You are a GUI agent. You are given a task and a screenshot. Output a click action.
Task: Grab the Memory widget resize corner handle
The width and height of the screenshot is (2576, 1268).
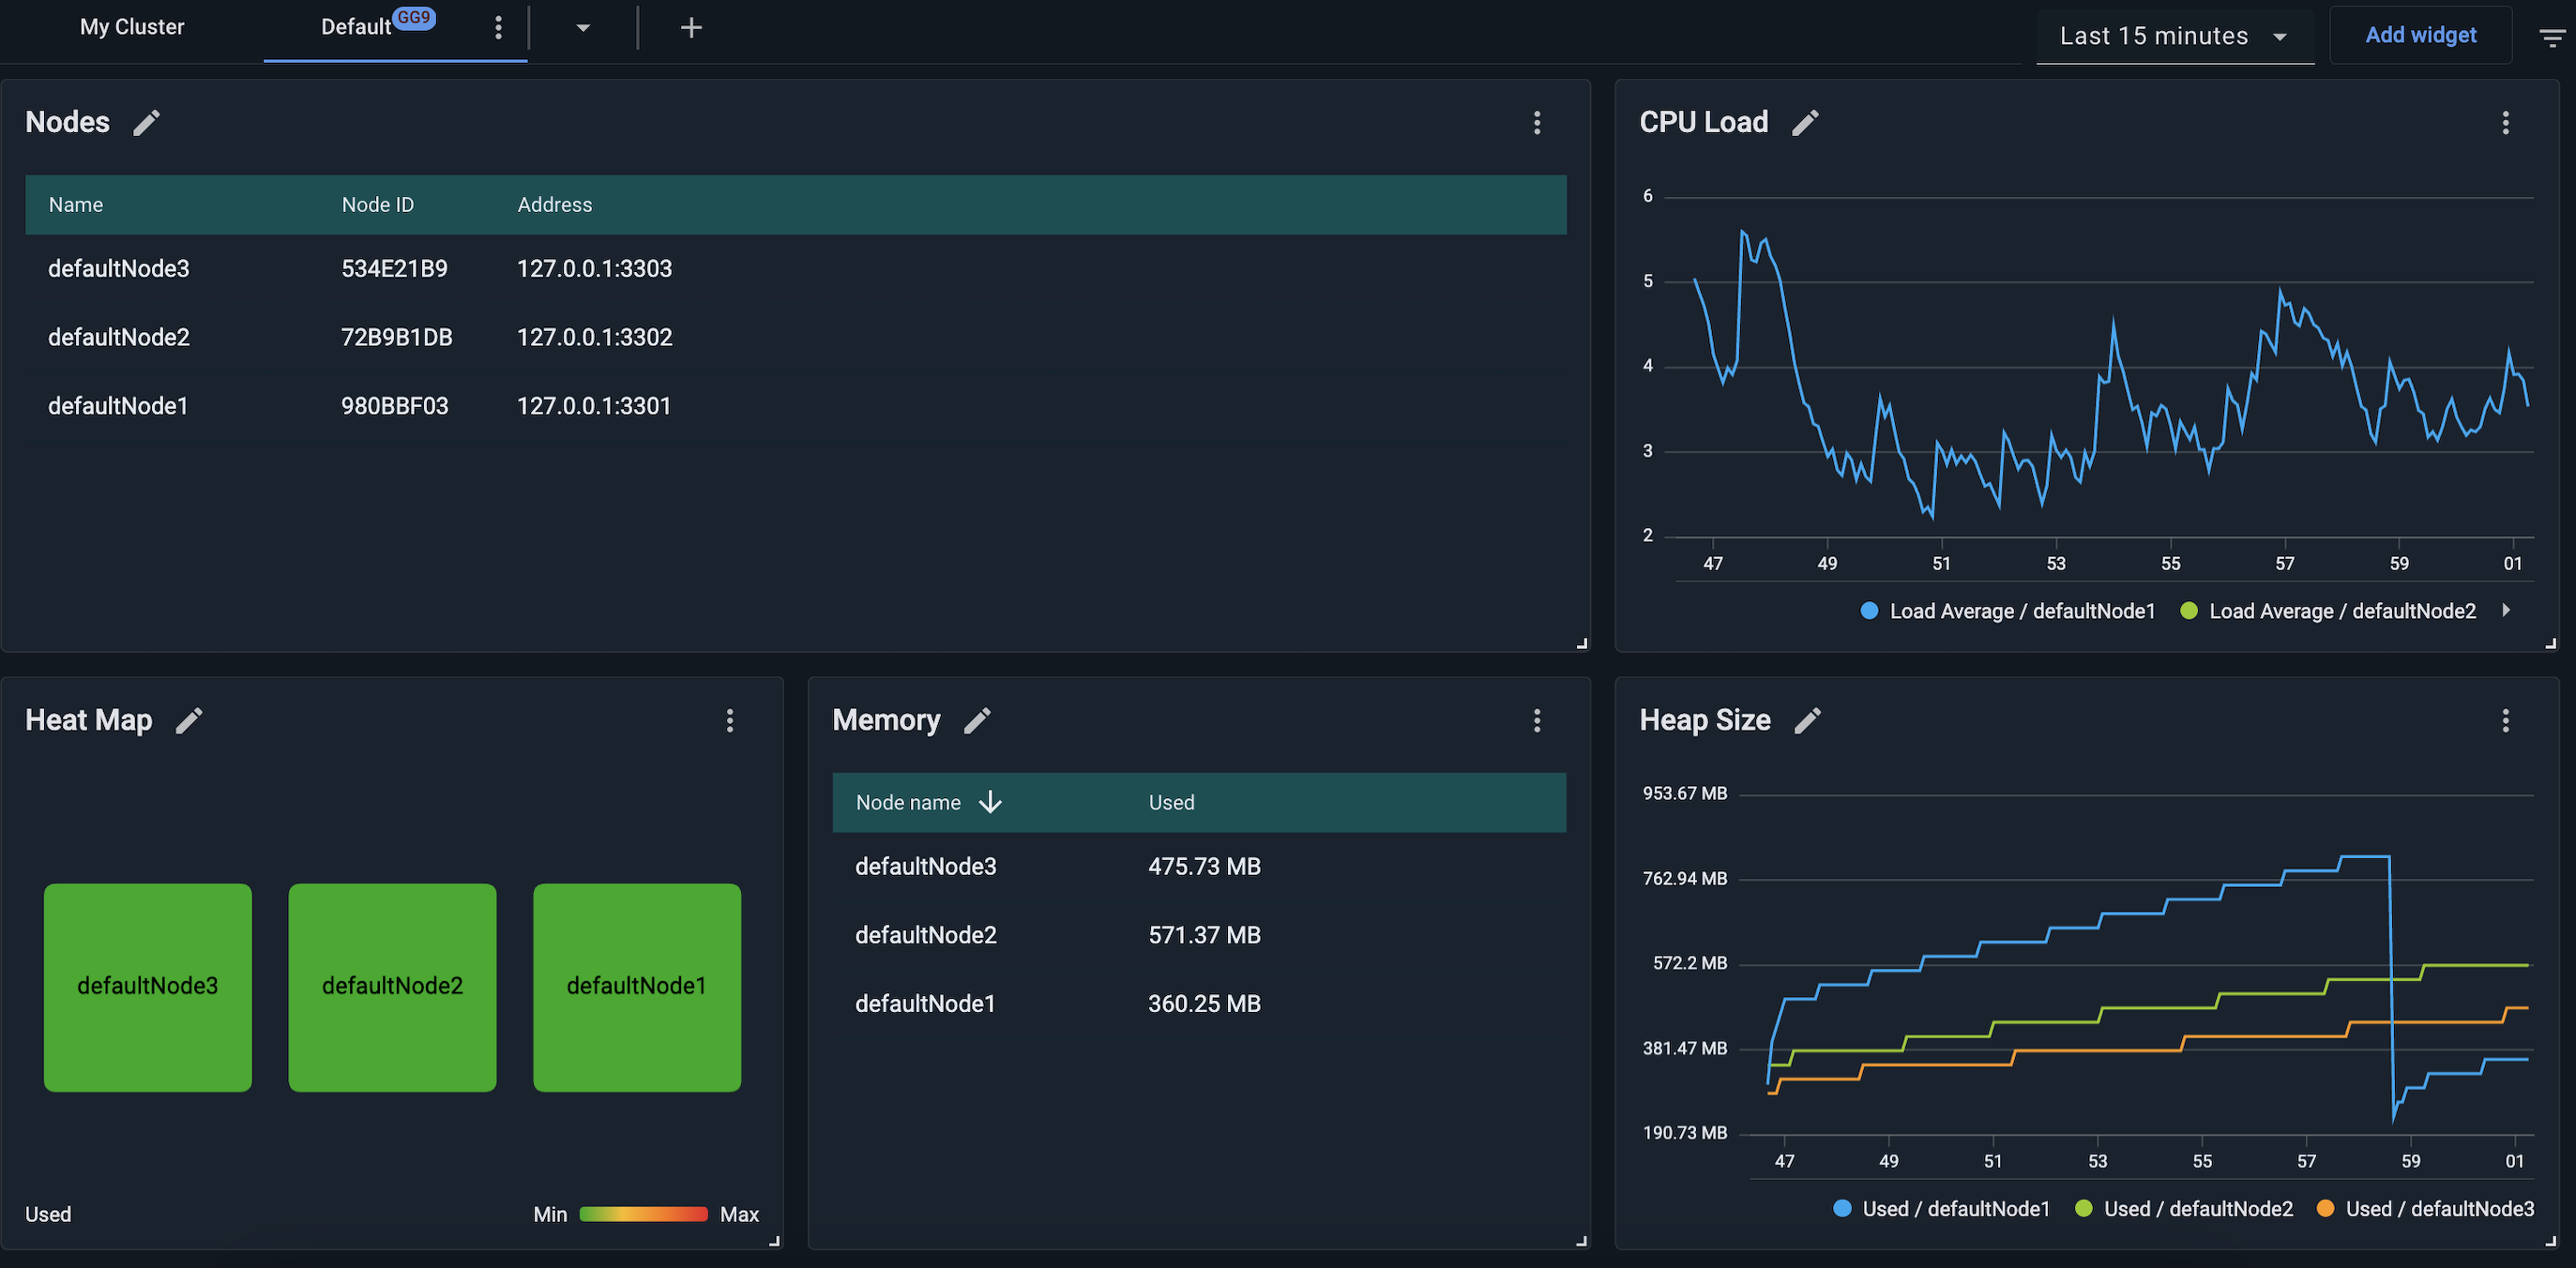(x=1581, y=1241)
